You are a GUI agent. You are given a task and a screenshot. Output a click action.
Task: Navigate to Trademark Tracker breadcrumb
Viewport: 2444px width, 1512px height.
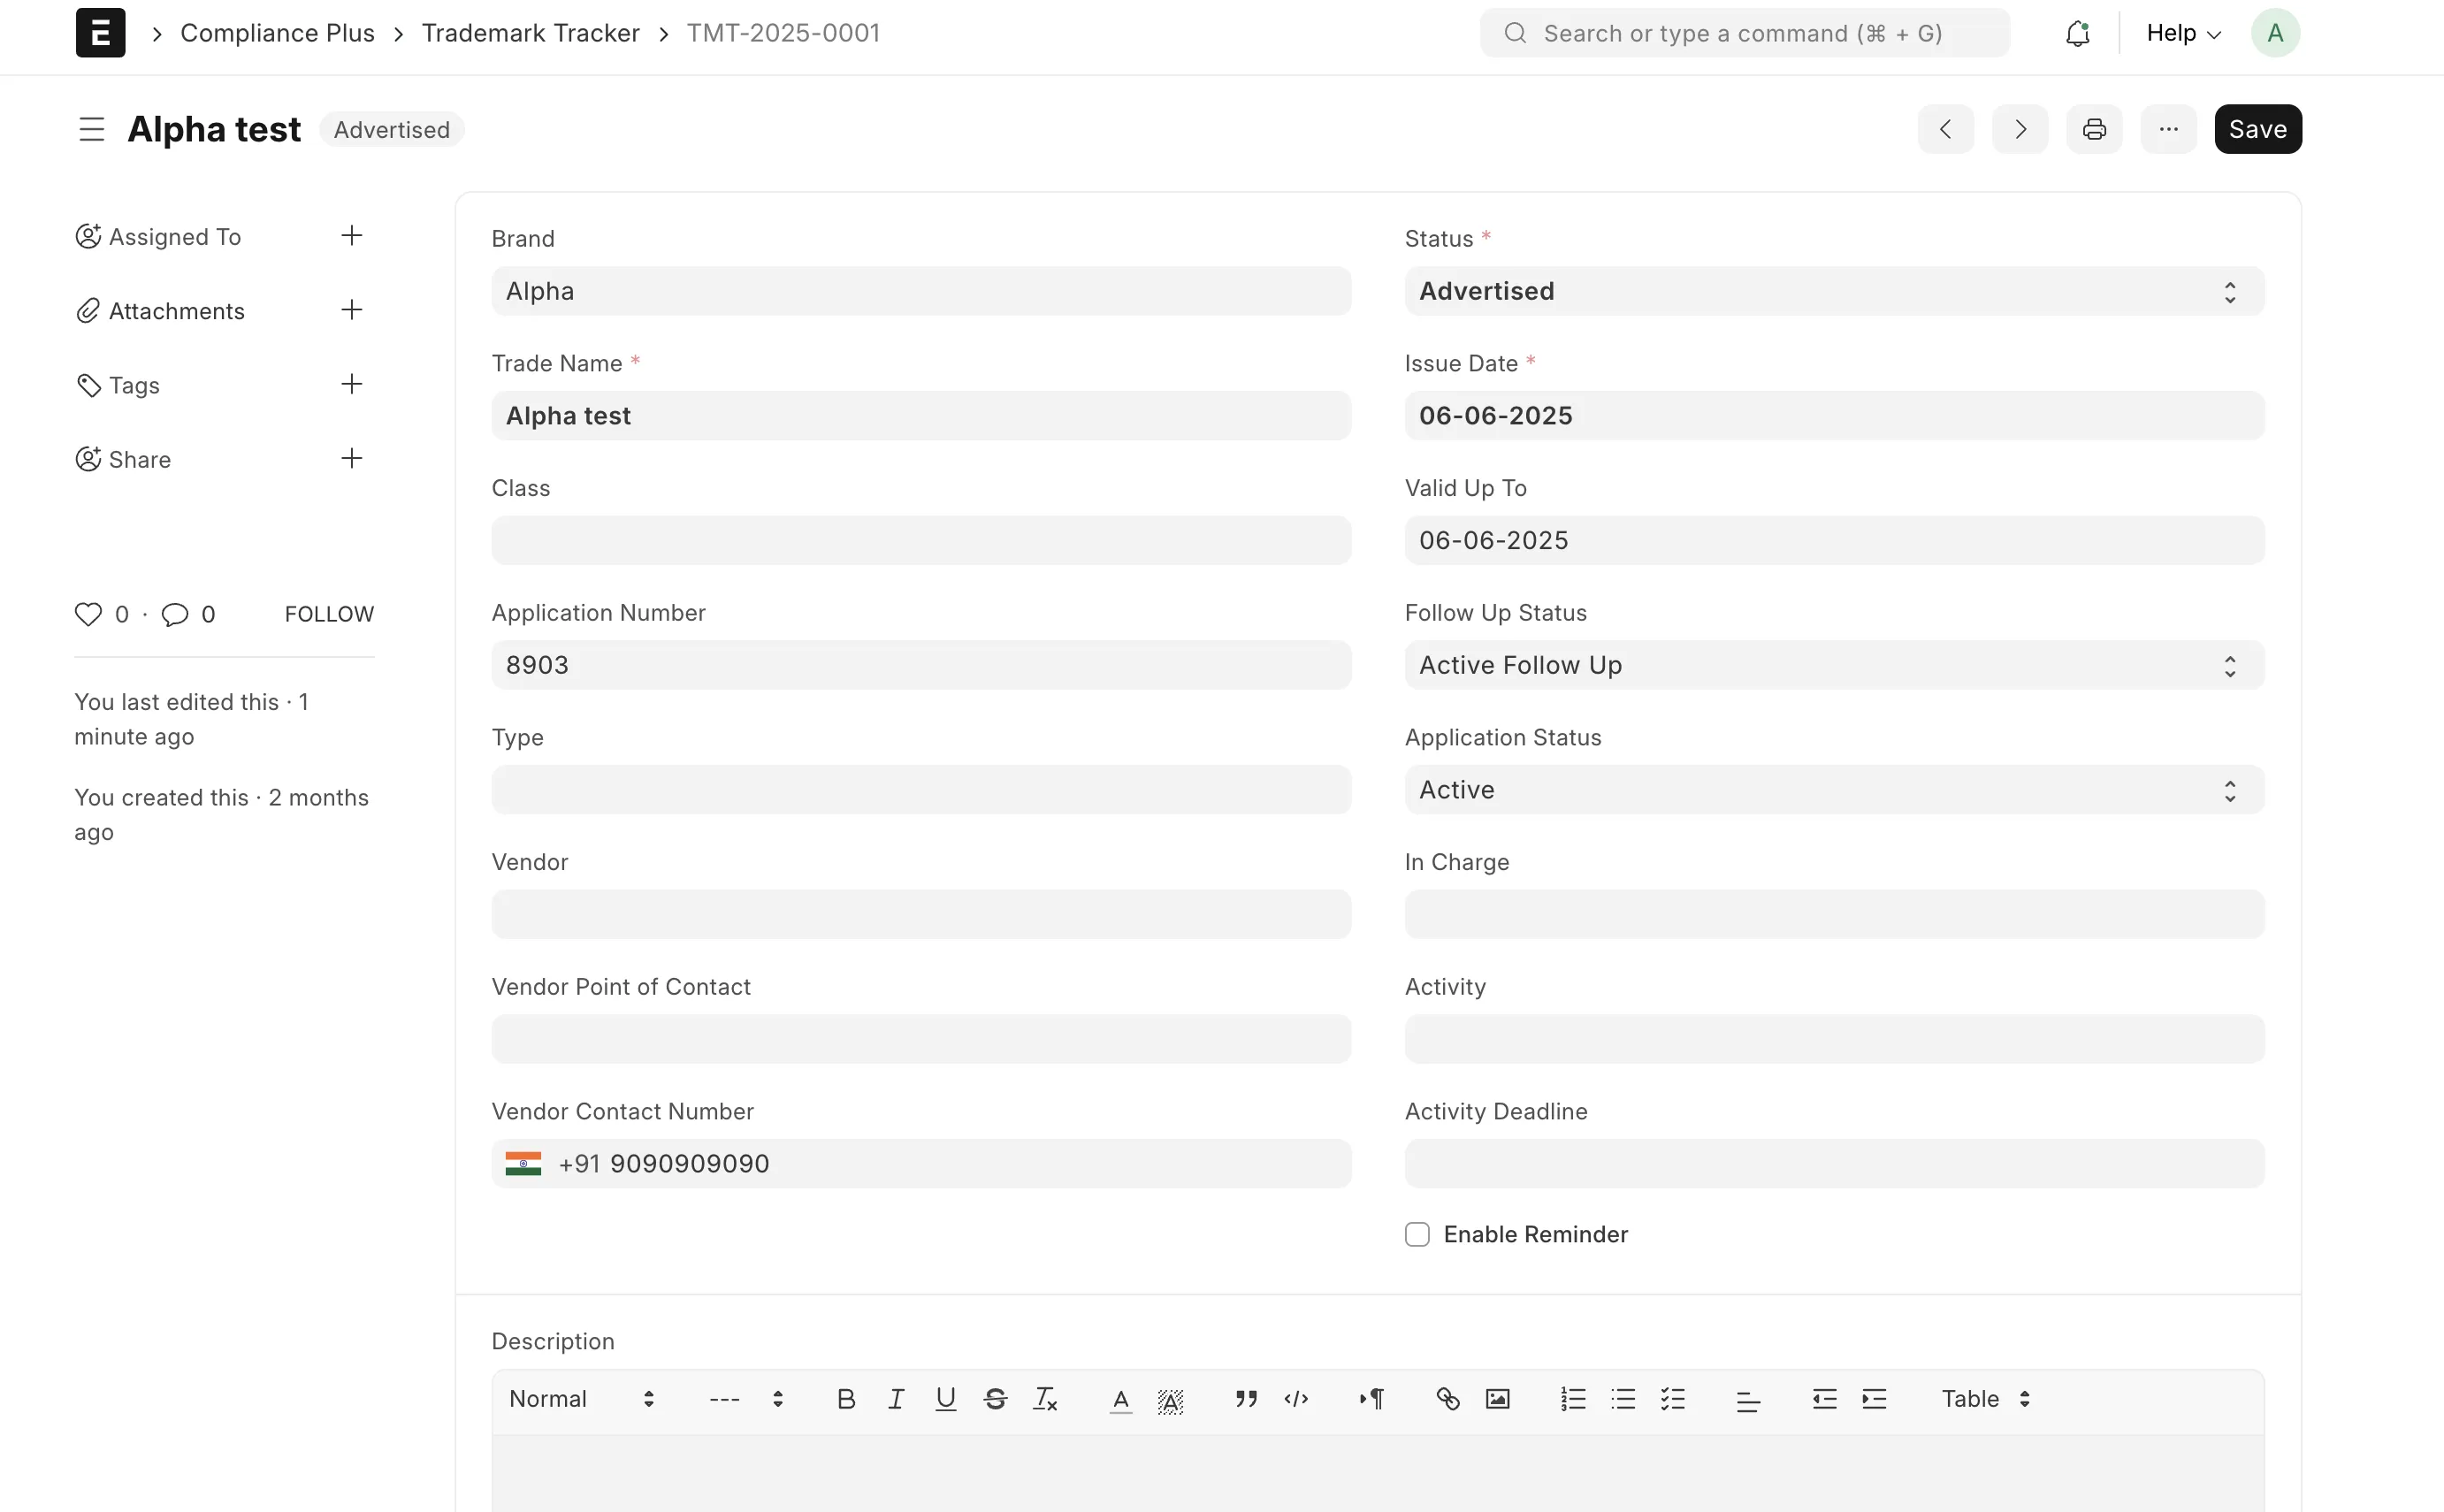530,33
